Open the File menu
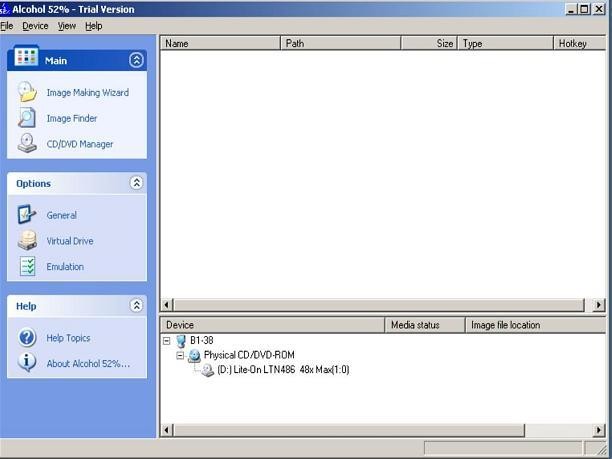This screenshot has width=612, height=459. (7, 26)
